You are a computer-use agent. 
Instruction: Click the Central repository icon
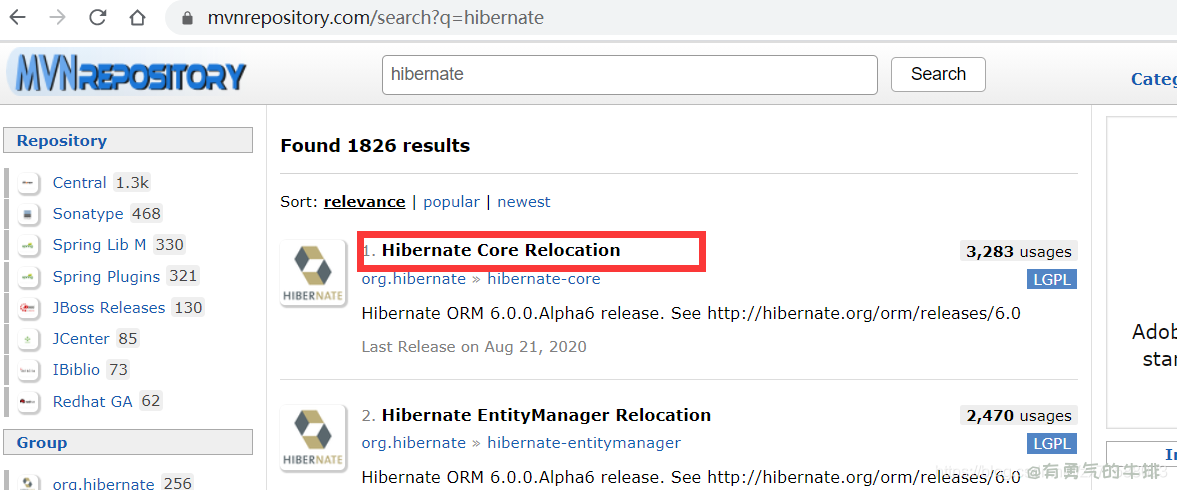pyautogui.click(x=29, y=183)
